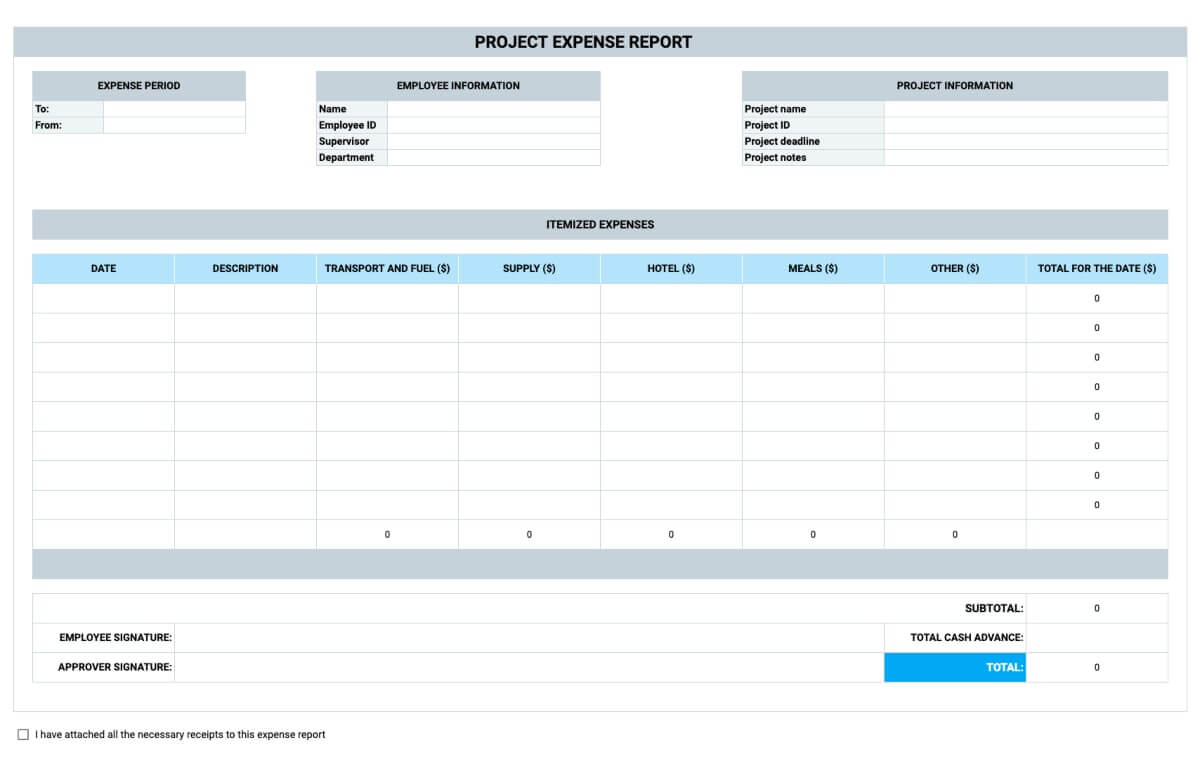Select the DATE column header
The width and height of the screenshot is (1200, 757).
104,269
